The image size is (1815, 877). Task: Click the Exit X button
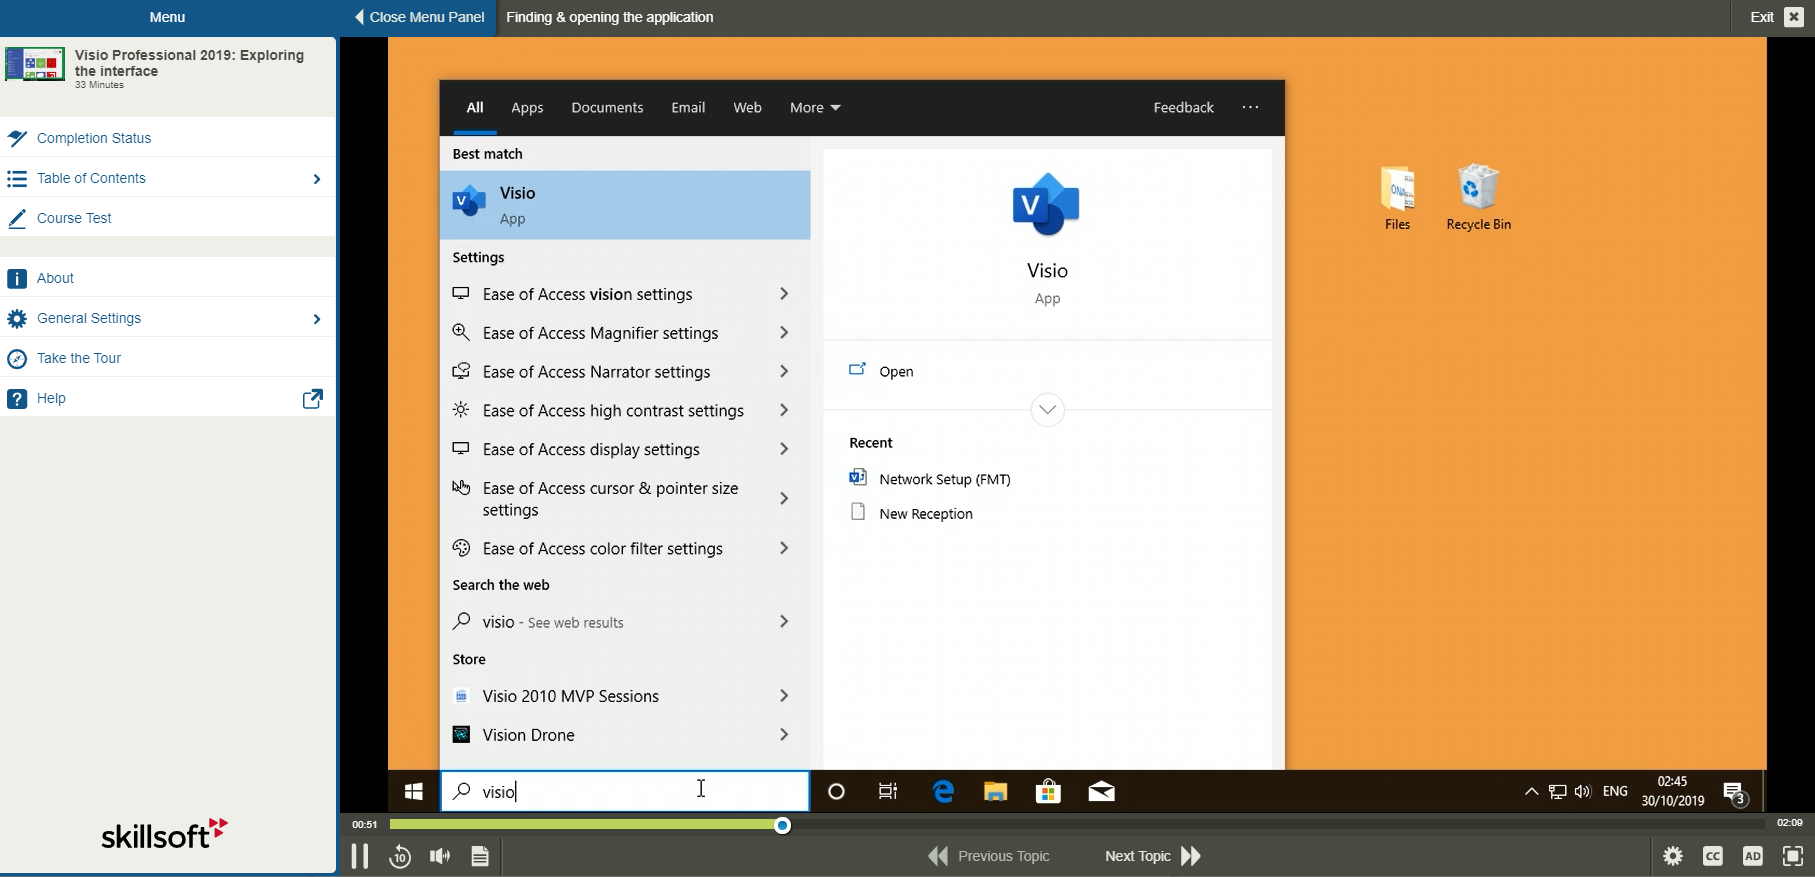pos(1793,17)
